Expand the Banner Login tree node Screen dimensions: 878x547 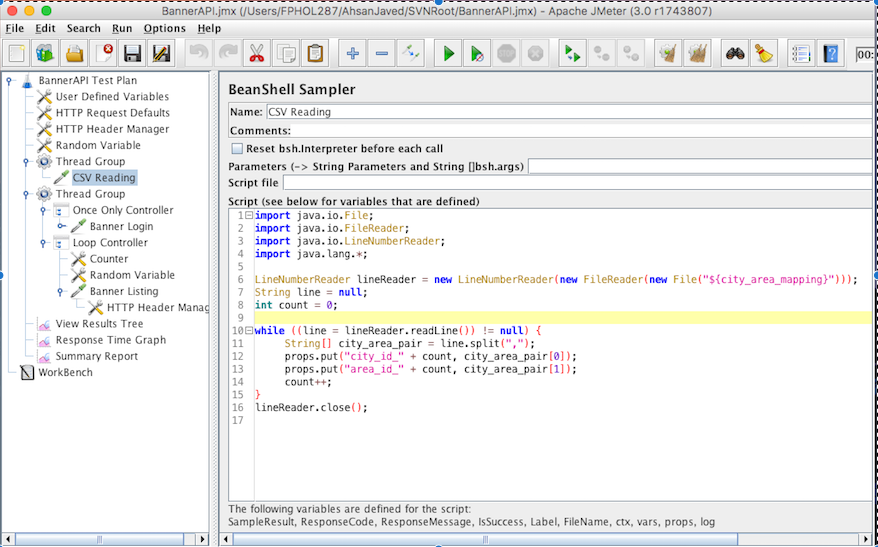click(60, 227)
